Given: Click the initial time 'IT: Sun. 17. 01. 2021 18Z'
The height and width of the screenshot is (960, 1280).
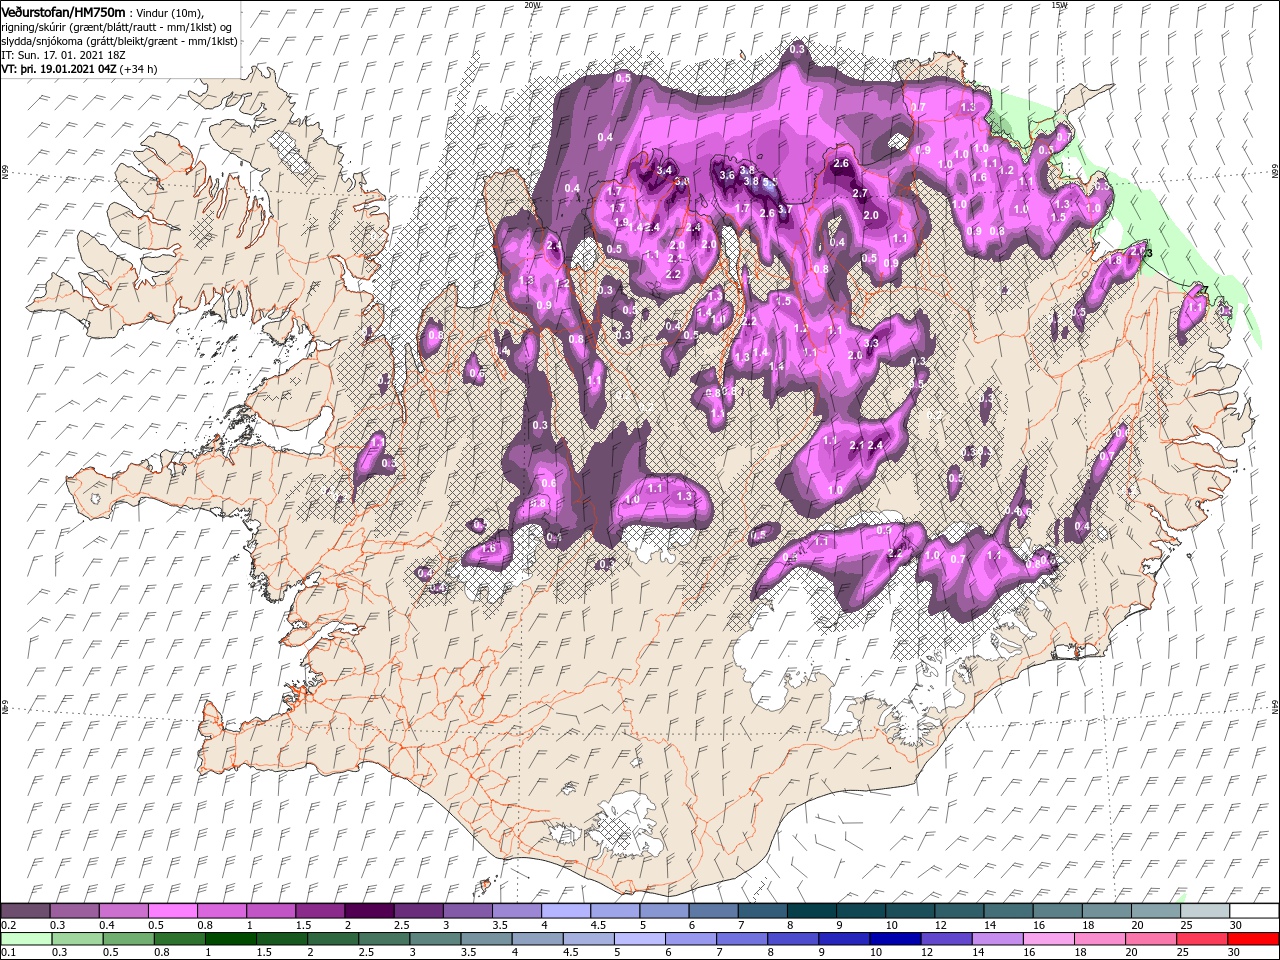Looking at the screenshot, I should [63, 54].
